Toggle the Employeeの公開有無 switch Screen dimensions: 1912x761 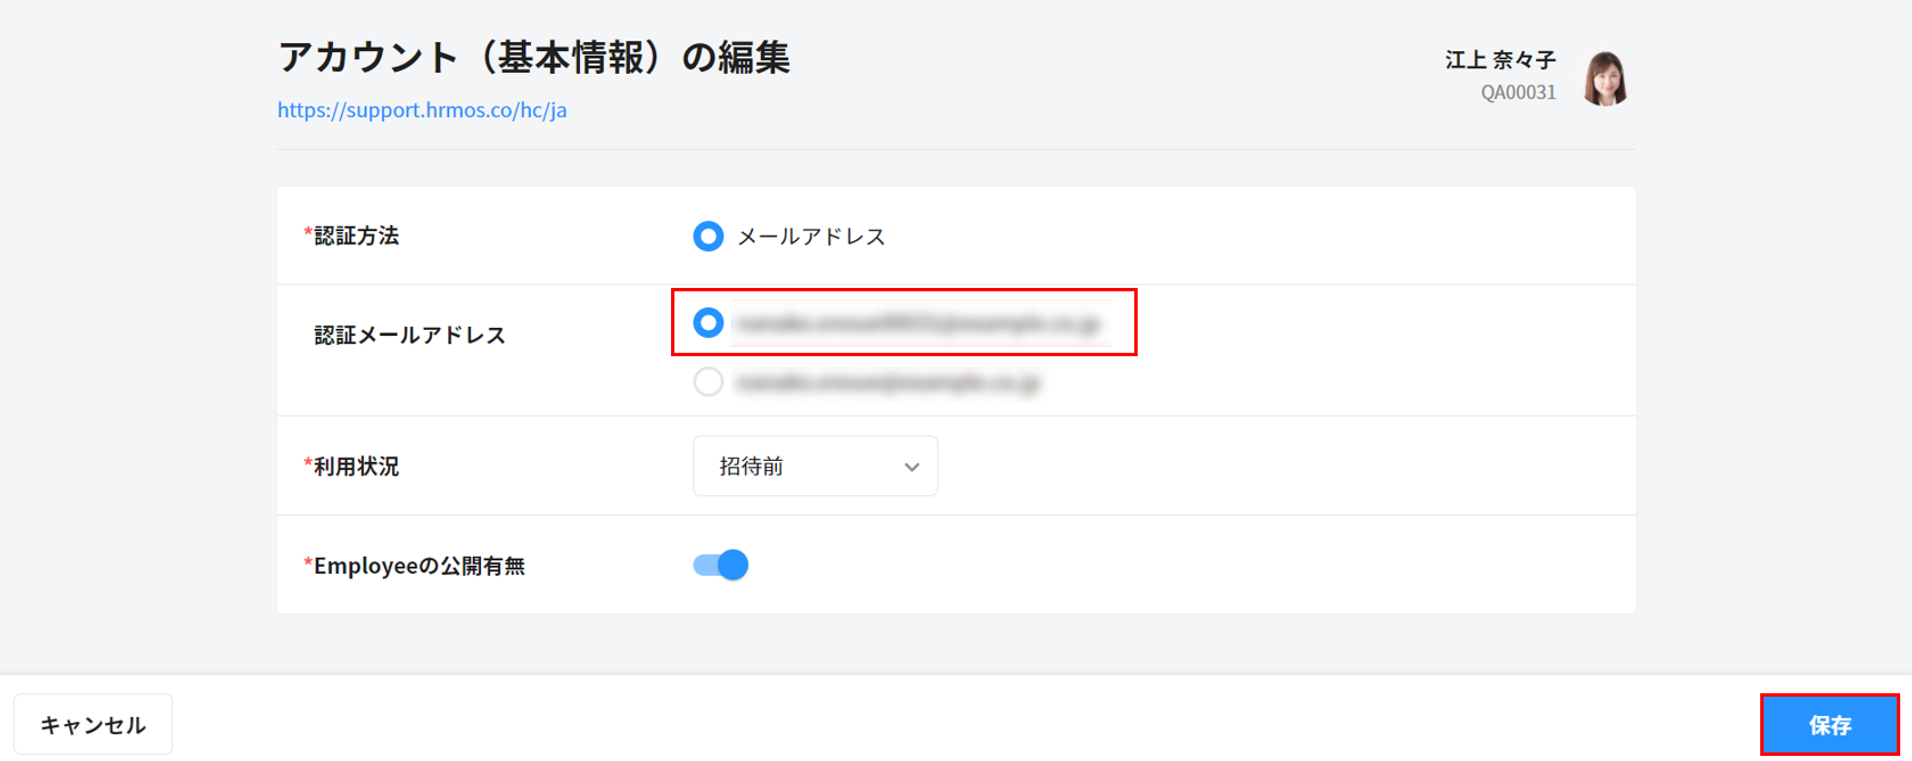721,565
